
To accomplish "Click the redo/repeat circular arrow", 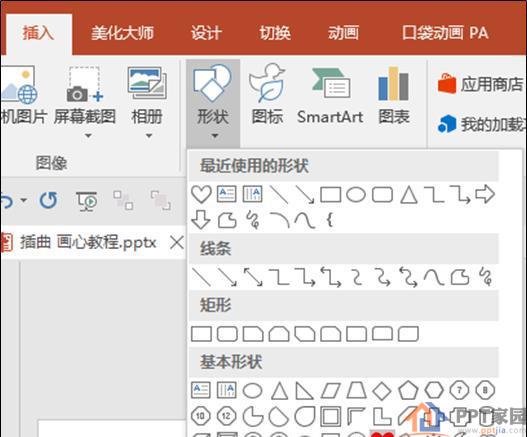I will [48, 201].
